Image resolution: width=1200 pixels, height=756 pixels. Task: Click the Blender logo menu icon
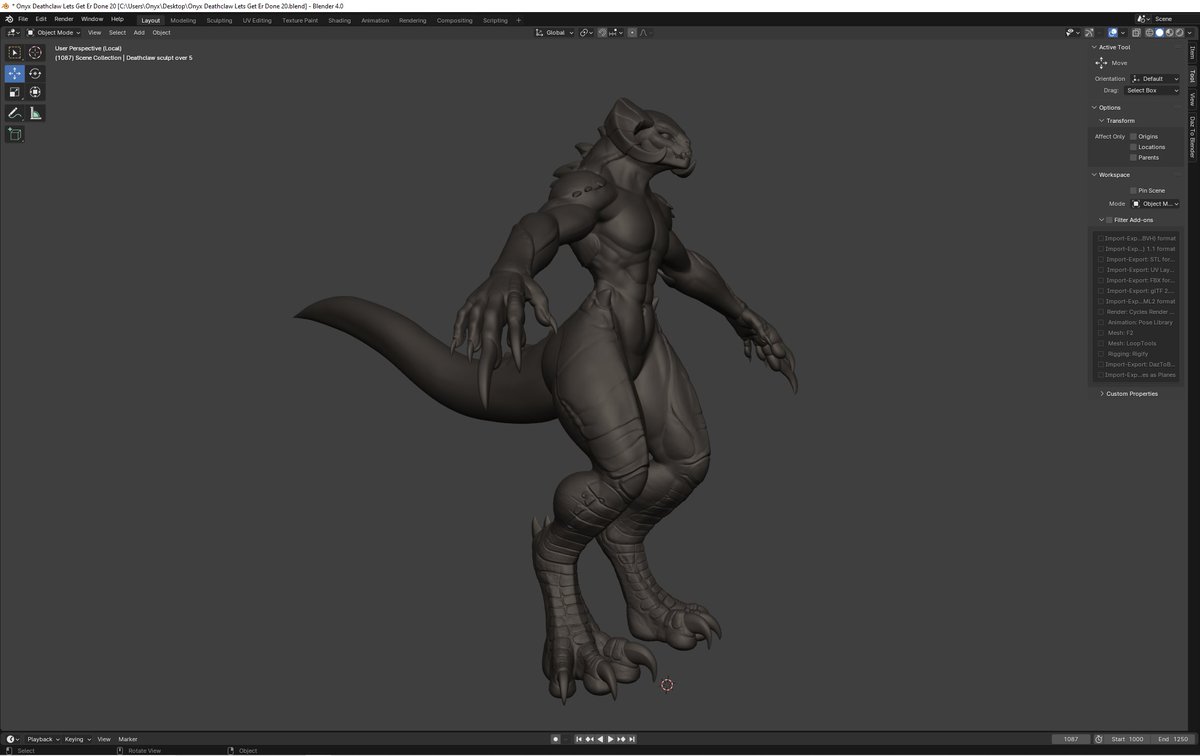[8, 19]
